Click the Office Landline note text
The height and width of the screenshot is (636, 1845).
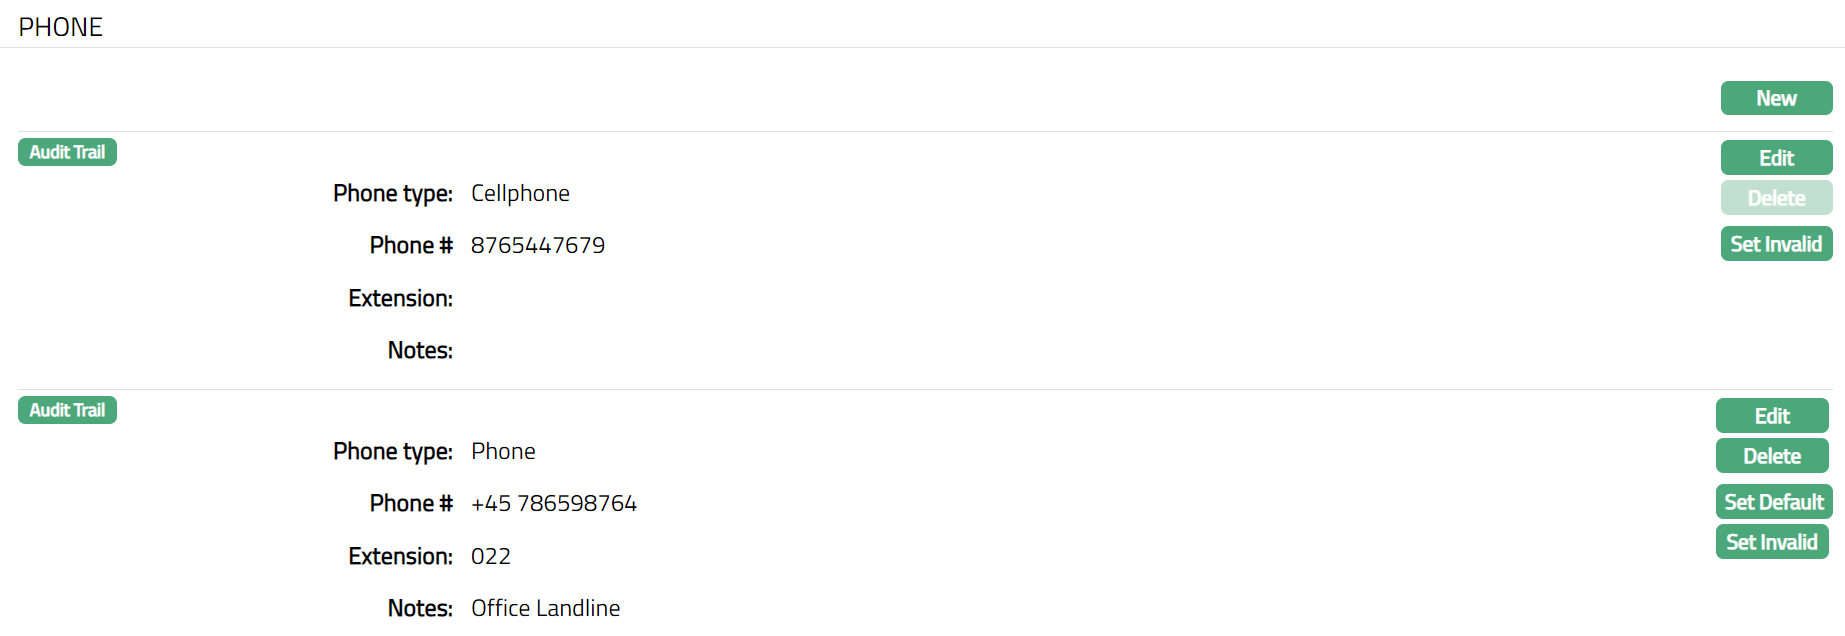(x=546, y=609)
